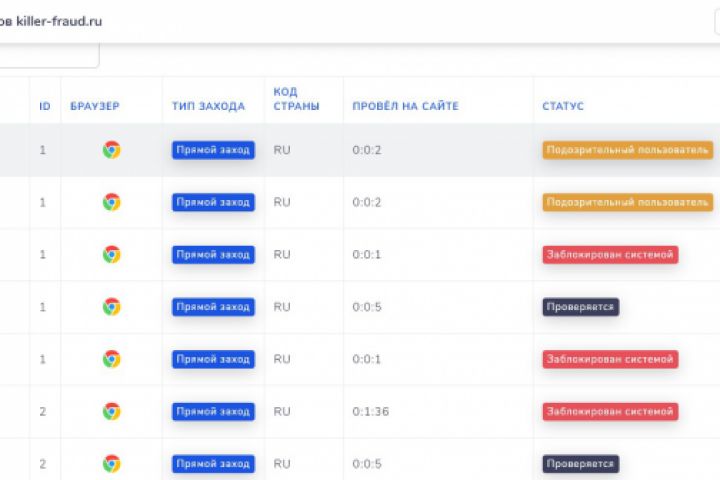Click Прямой заход badge in ID 2 0:0:5 row
The image size is (720, 480).
[213, 463]
